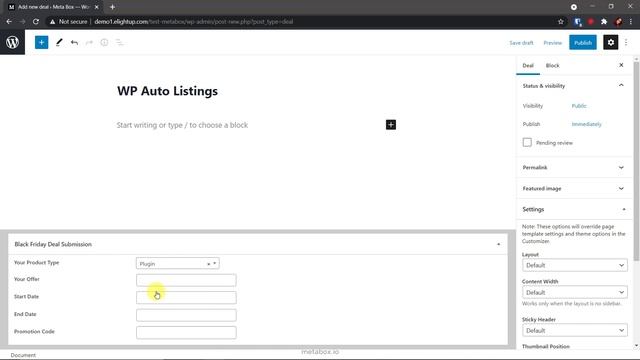Click the browser address bar URL
The height and width of the screenshot is (360, 640).
click(194, 22)
